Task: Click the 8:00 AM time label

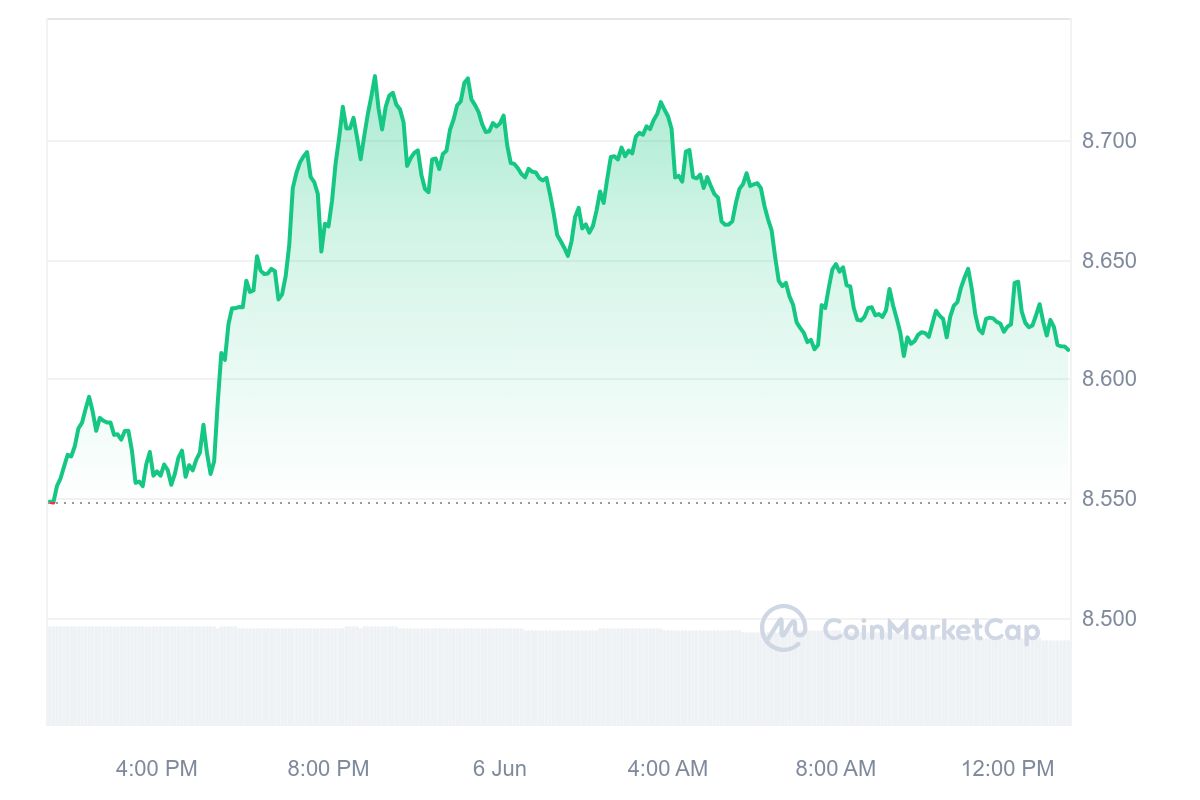Action: pyautogui.click(x=835, y=769)
